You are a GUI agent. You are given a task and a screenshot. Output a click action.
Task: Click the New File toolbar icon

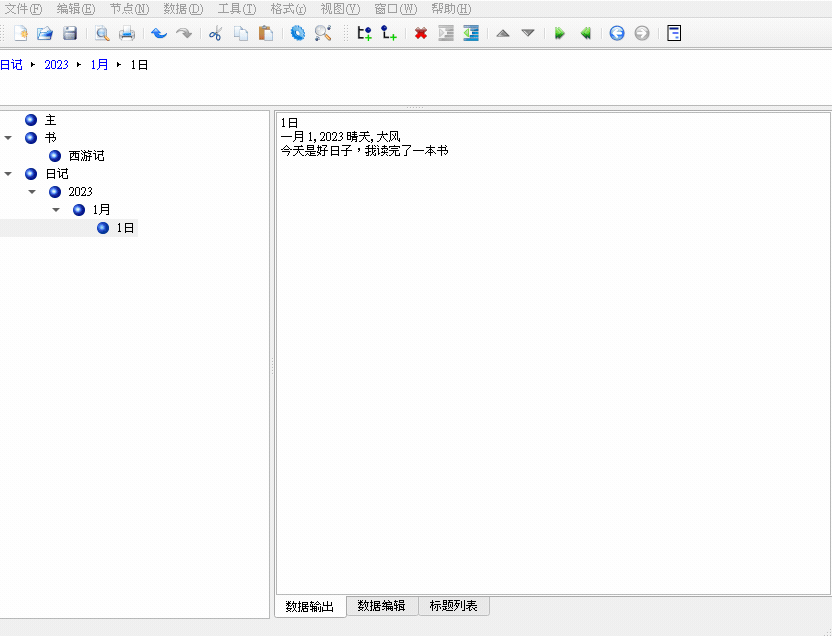[x=20, y=33]
